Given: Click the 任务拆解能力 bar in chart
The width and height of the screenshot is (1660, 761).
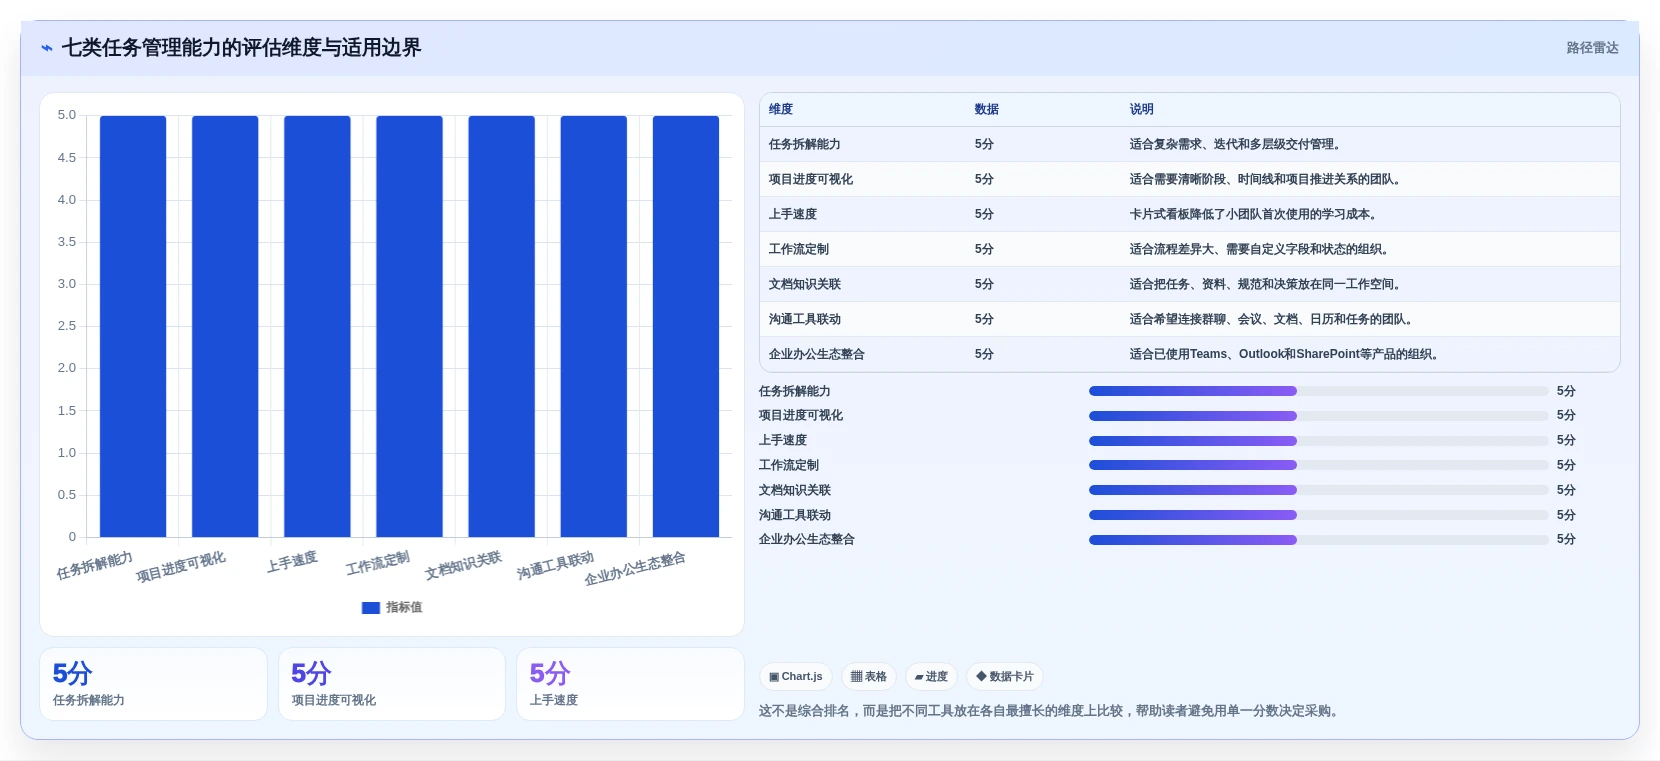Looking at the screenshot, I should point(133,326).
